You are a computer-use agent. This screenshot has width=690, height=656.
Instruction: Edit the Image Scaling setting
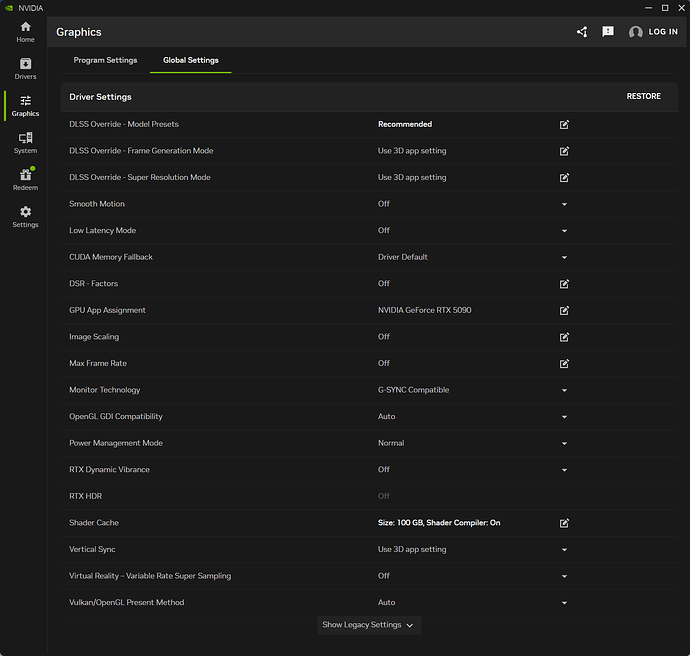tap(564, 337)
